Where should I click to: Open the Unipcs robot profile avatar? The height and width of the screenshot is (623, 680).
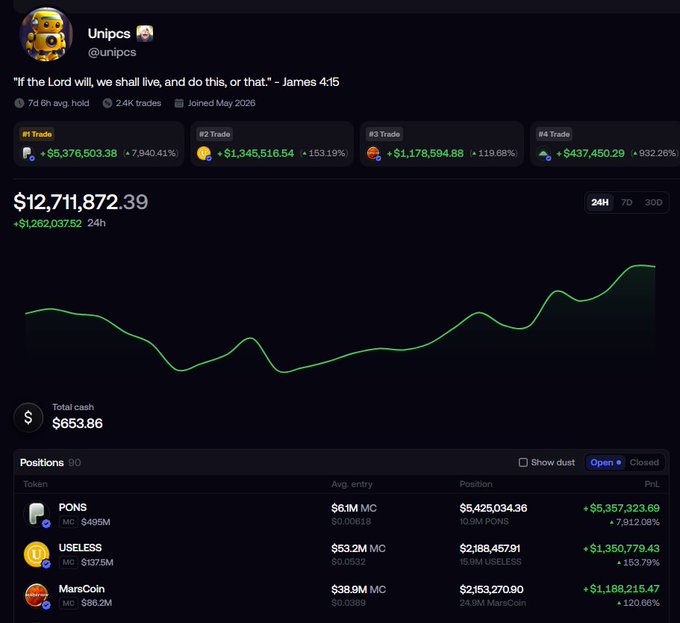pyautogui.click(x=46, y=34)
